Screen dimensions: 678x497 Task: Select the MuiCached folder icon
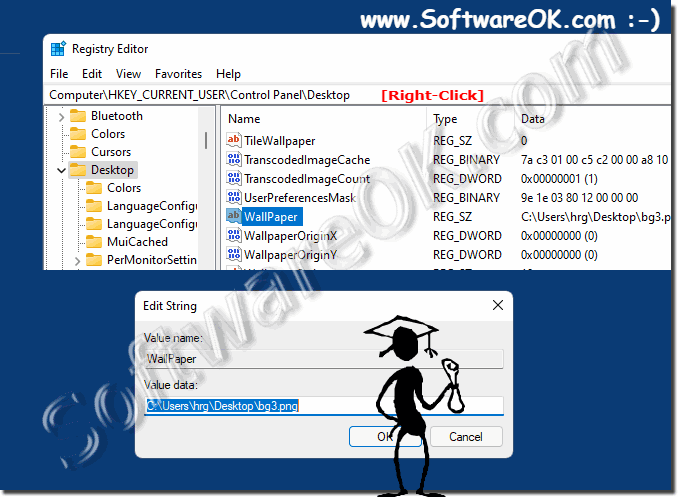point(94,242)
